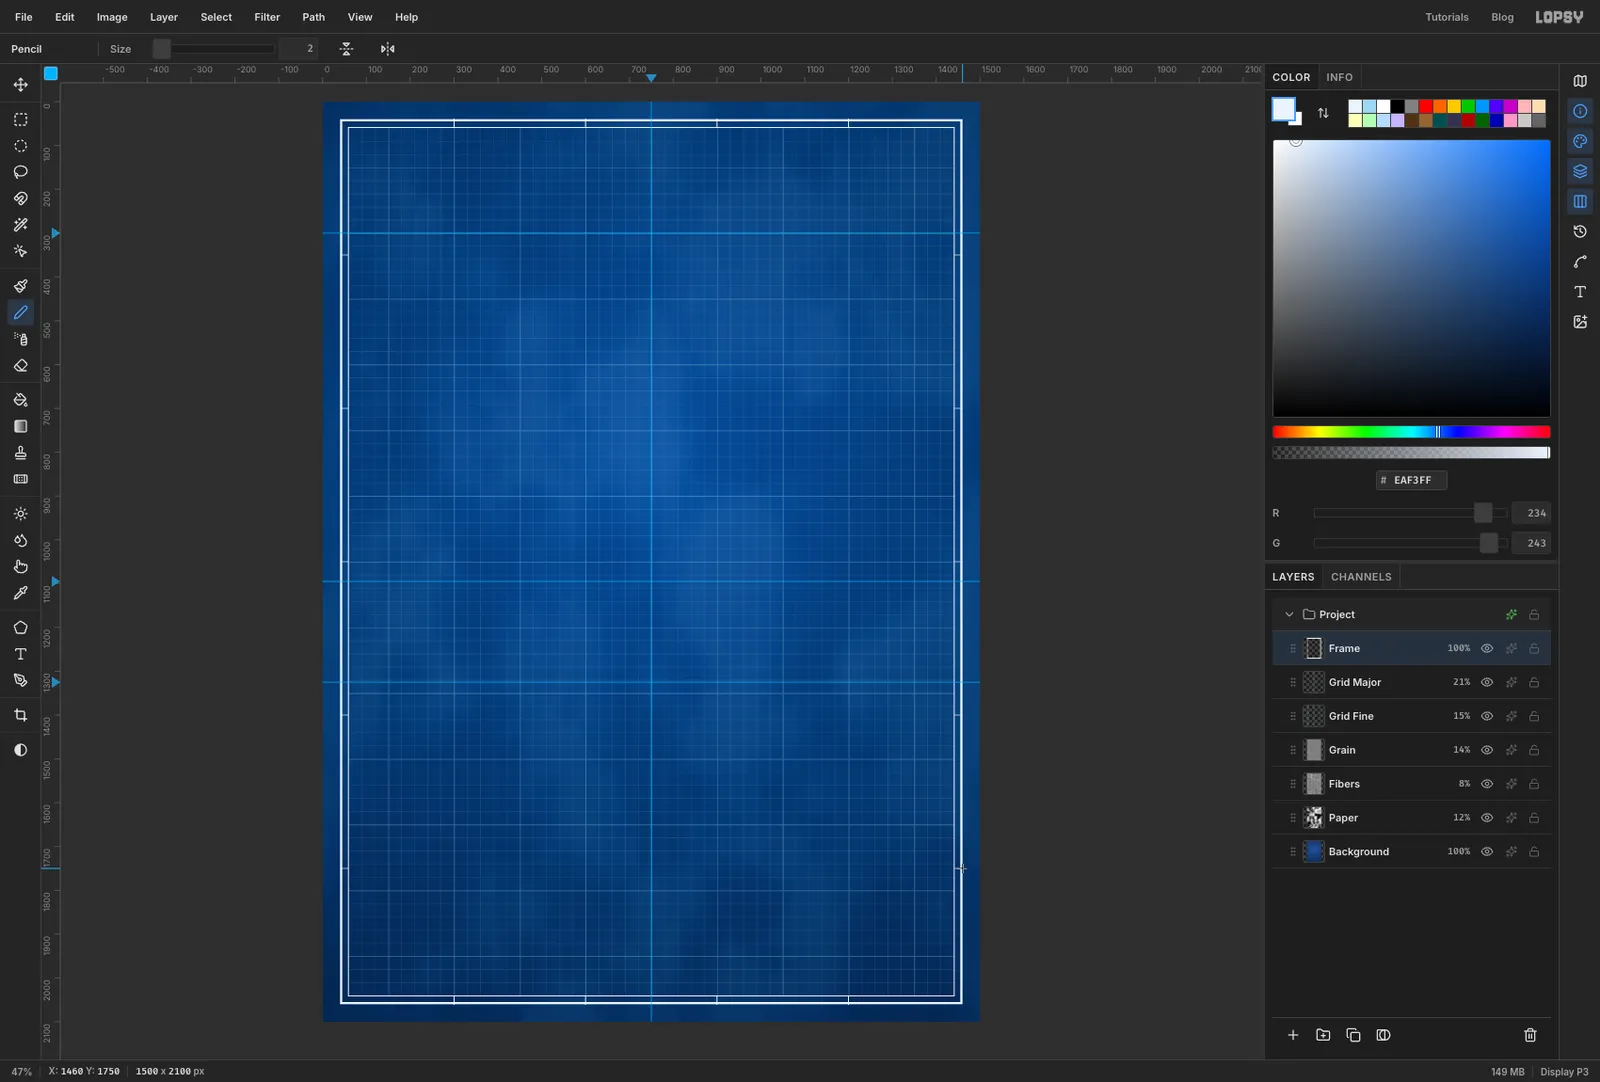Click the hex color input field
1600x1082 pixels.
pos(1411,480)
